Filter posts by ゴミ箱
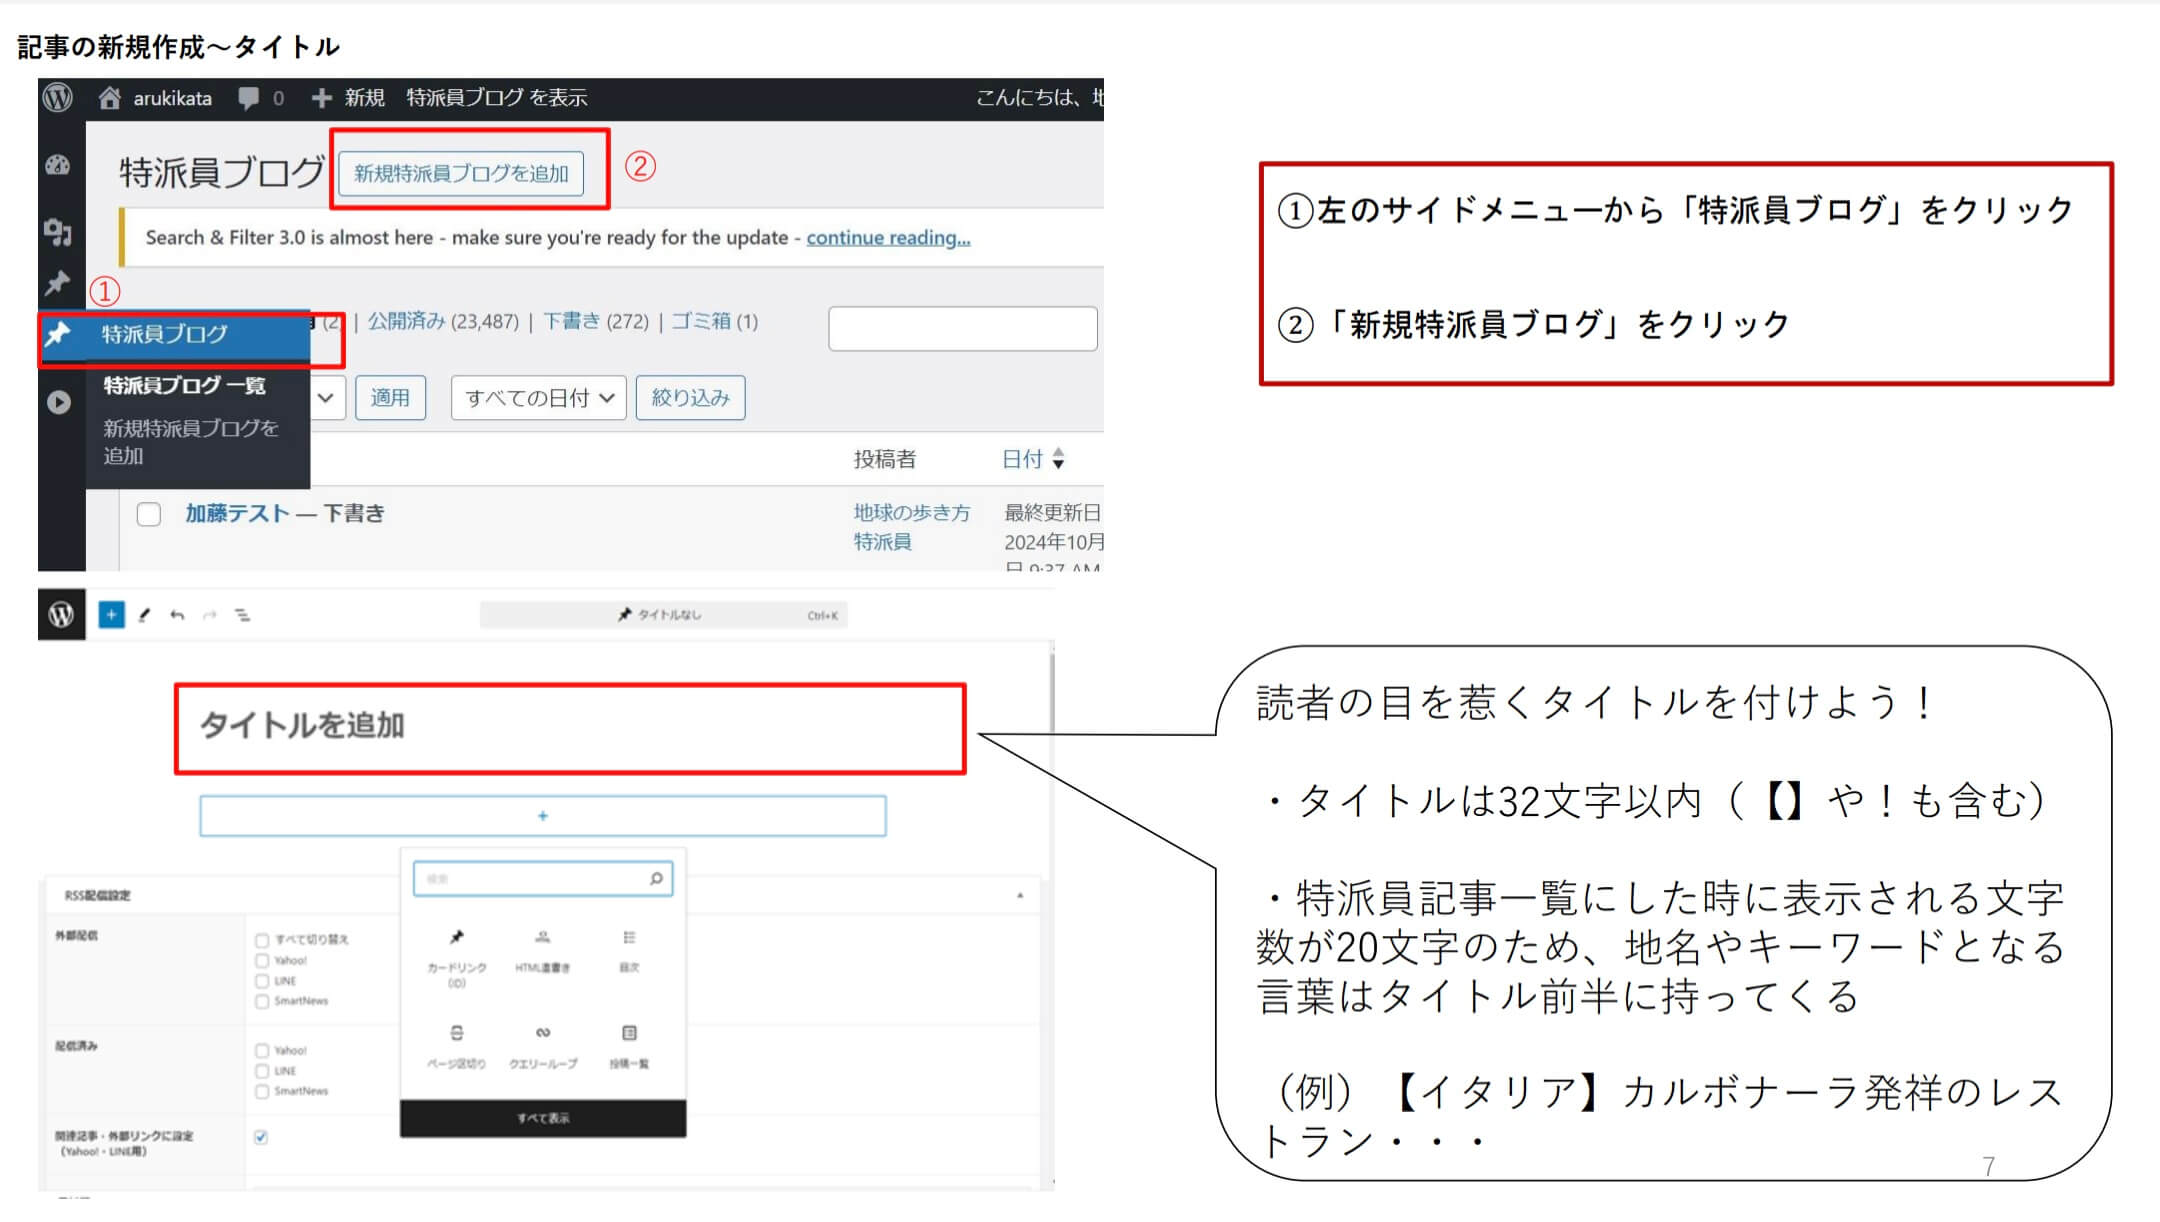This screenshot has height=1222, width=2160. (700, 321)
